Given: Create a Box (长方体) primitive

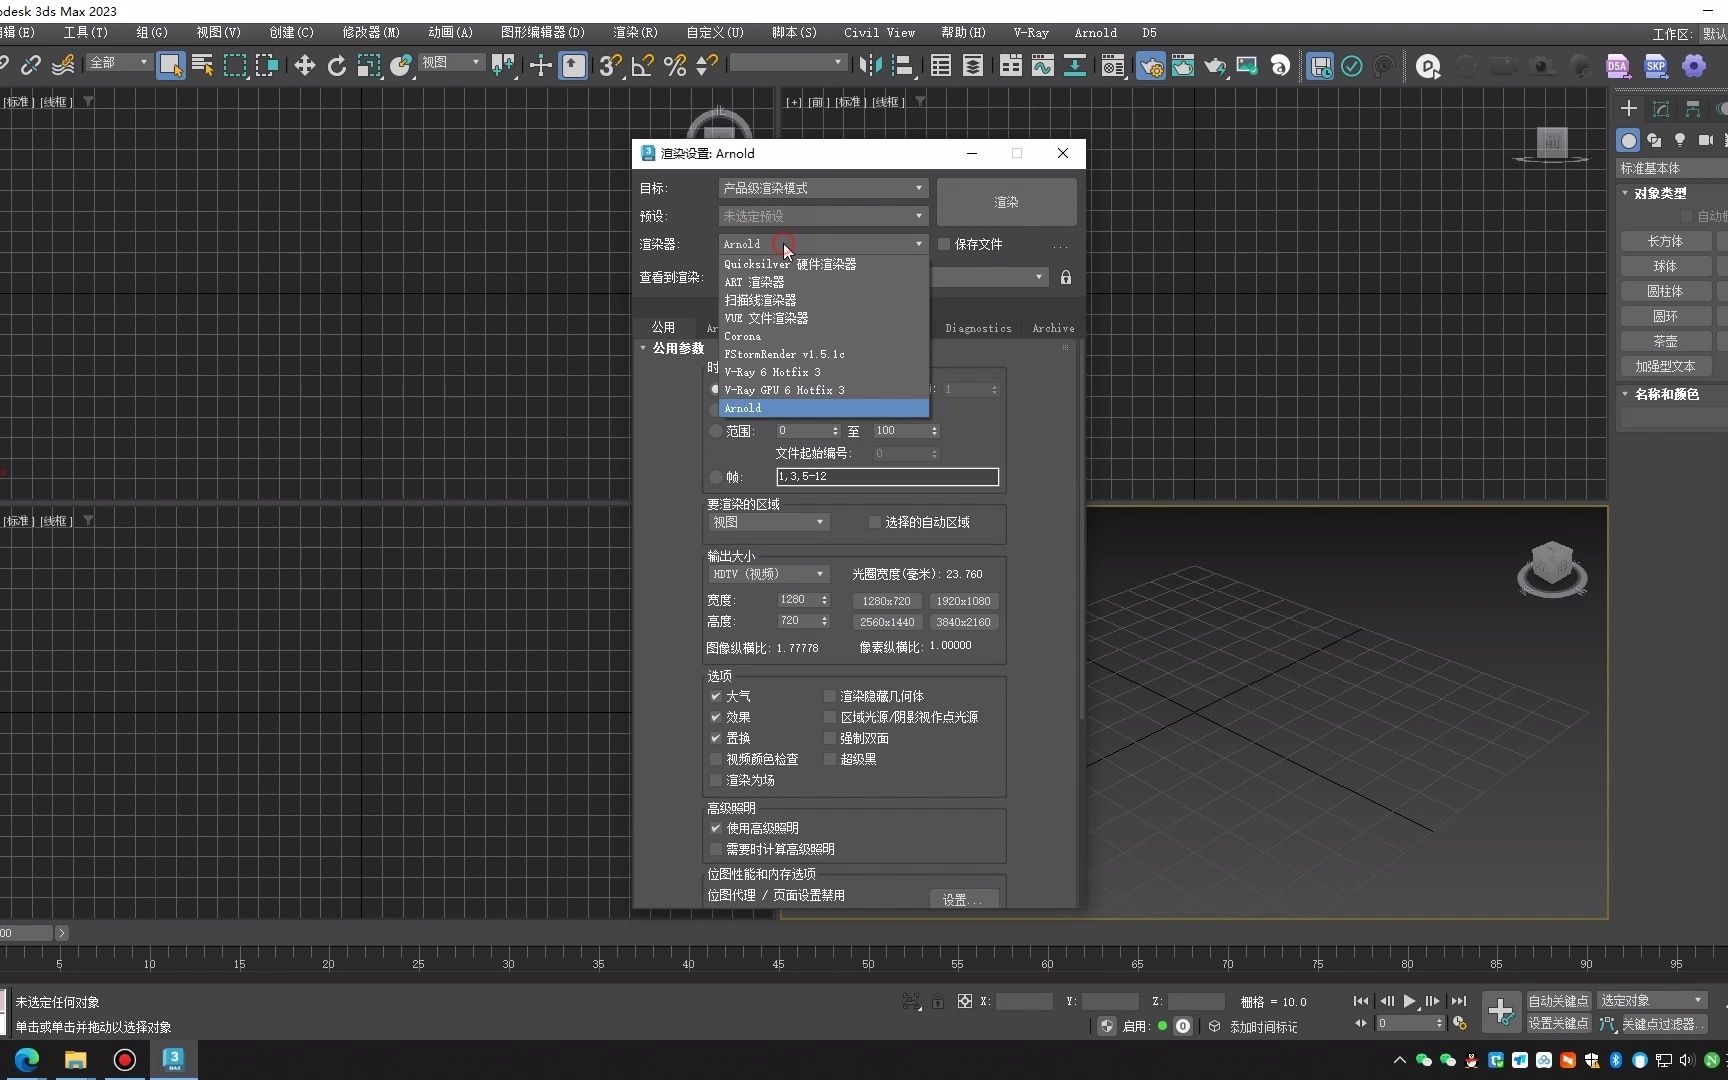Looking at the screenshot, I should [x=1665, y=241].
